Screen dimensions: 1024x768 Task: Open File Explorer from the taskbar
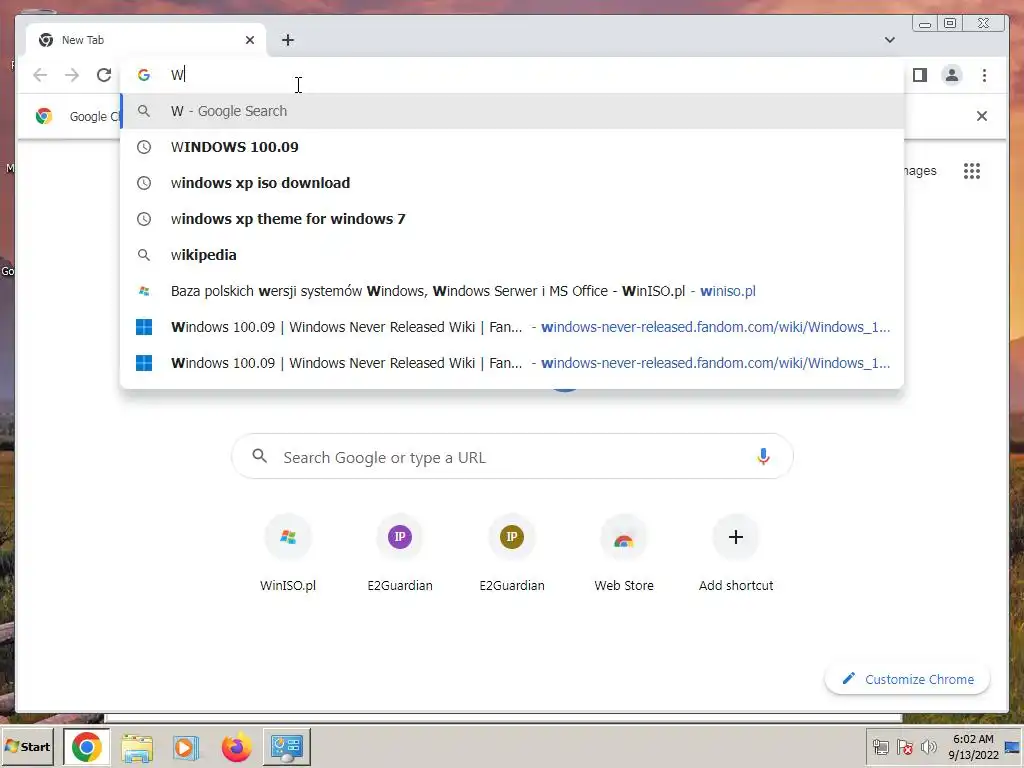pos(136,748)
